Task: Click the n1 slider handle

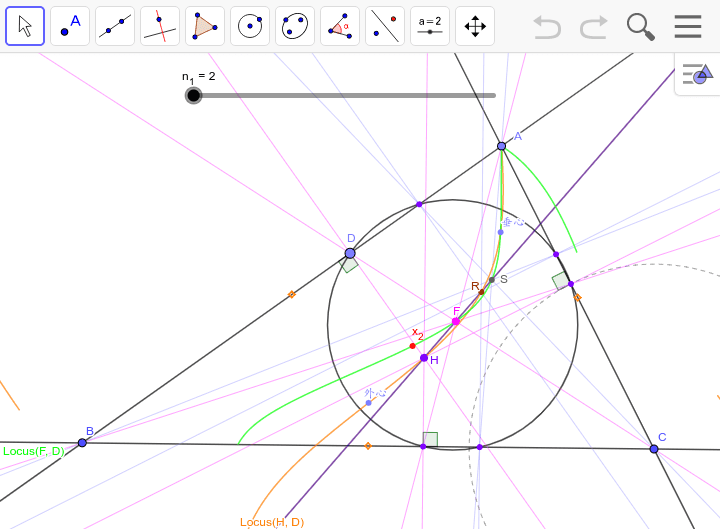Action: (x=193, y=96)
